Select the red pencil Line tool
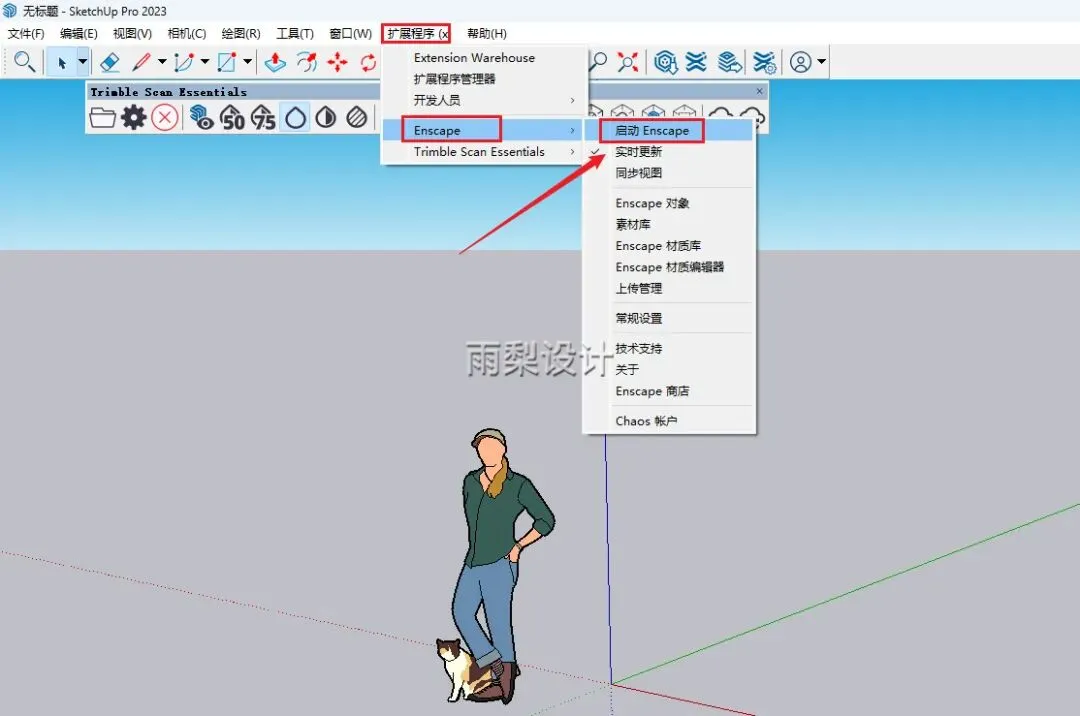The width and height of the screenshot is (1080, 716). coord(141,62)
